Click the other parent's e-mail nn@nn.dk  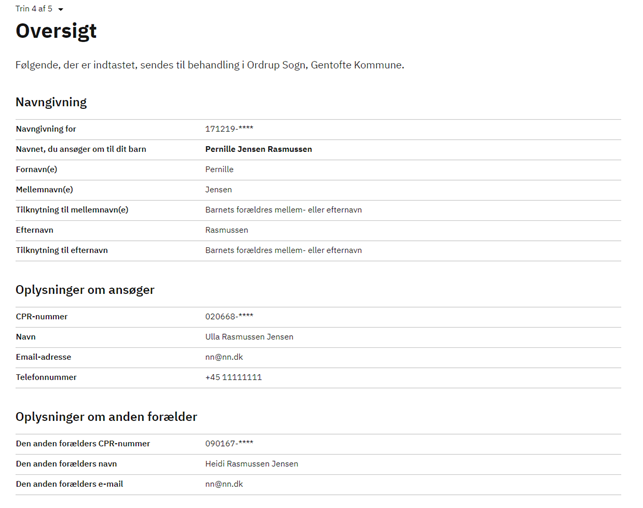point(224,484)
